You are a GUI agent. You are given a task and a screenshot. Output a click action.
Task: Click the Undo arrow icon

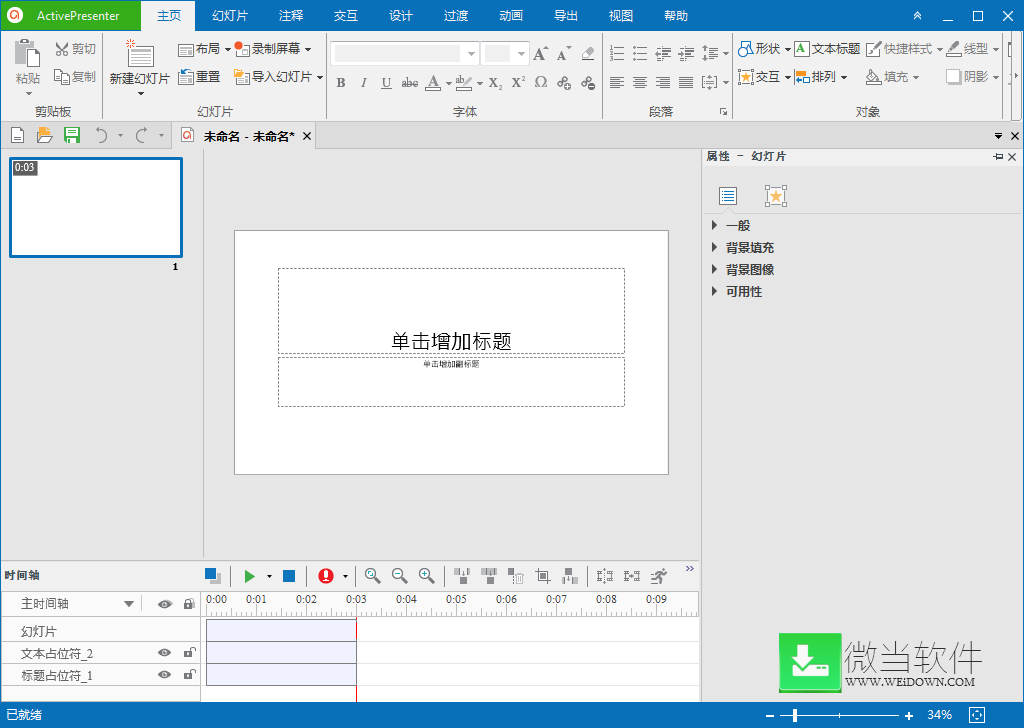pos(101,135)
